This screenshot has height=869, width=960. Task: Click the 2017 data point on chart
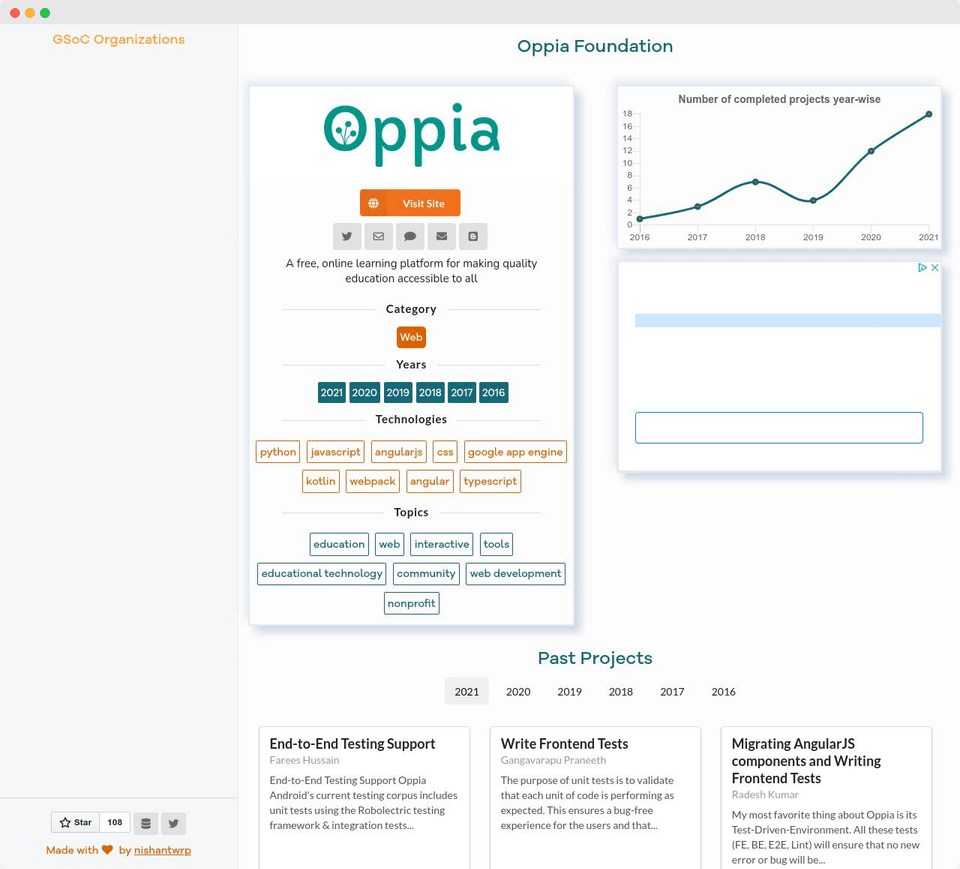coord(698,206)
